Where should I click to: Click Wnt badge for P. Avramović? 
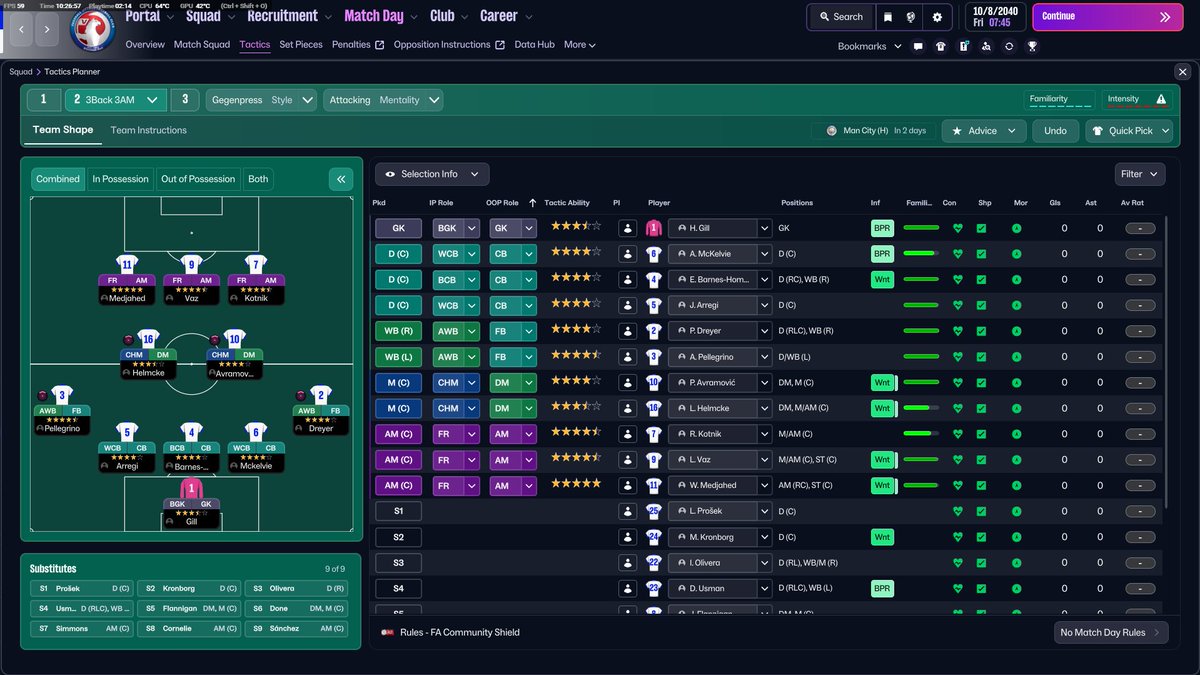tap(882, 382)
